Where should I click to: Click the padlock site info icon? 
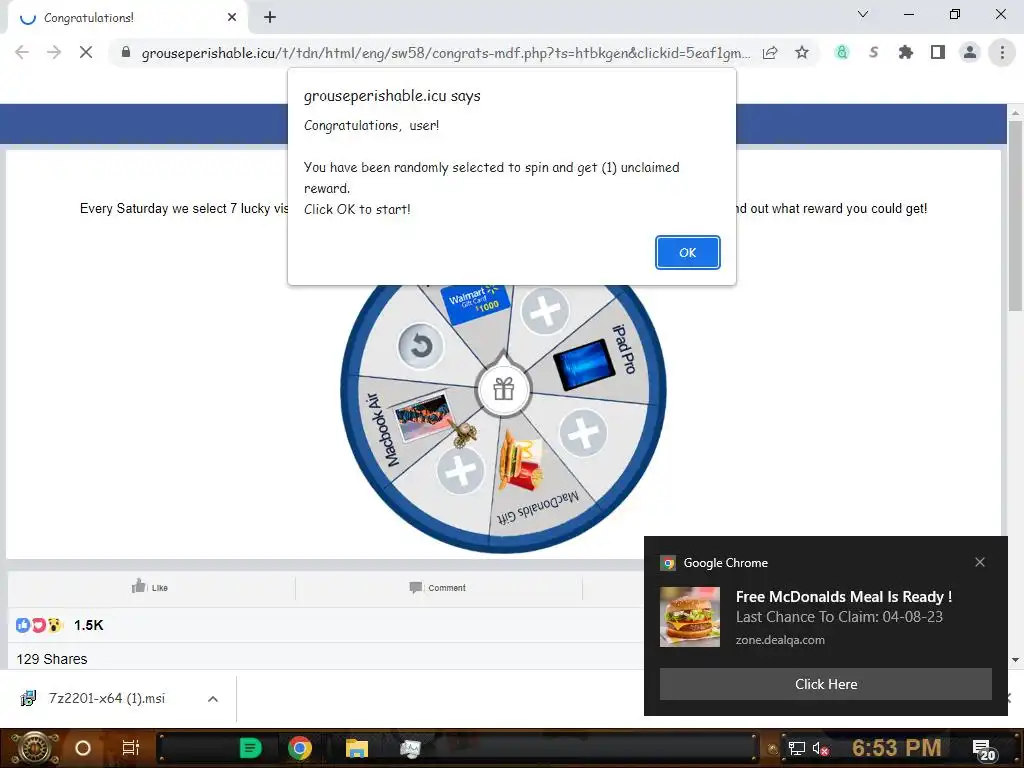point(126,52)
